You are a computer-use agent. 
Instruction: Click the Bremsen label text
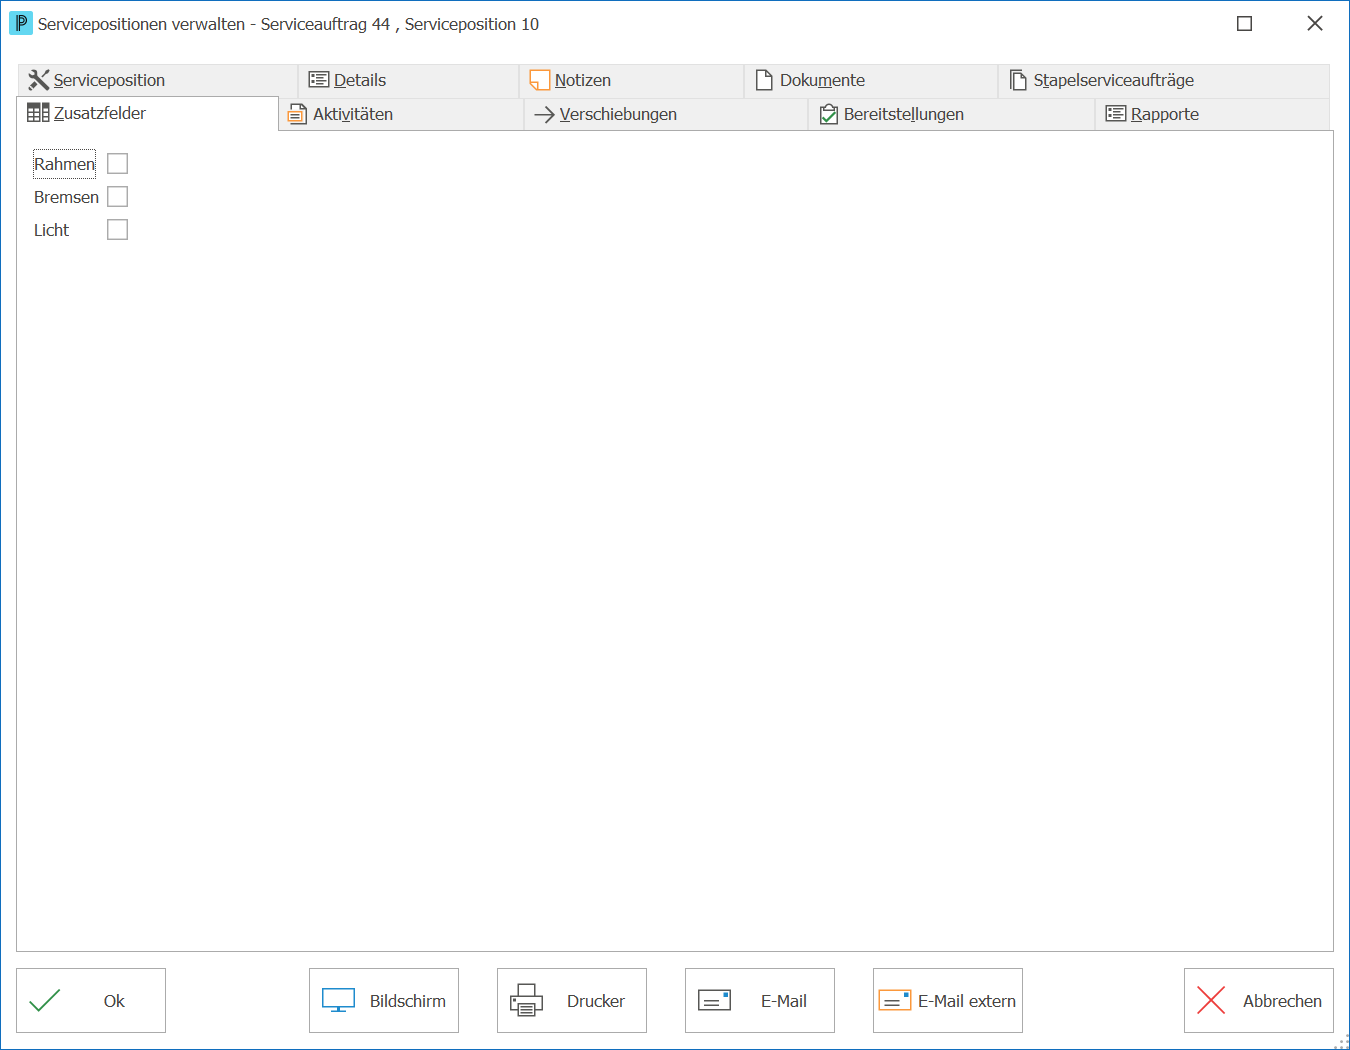66,197
